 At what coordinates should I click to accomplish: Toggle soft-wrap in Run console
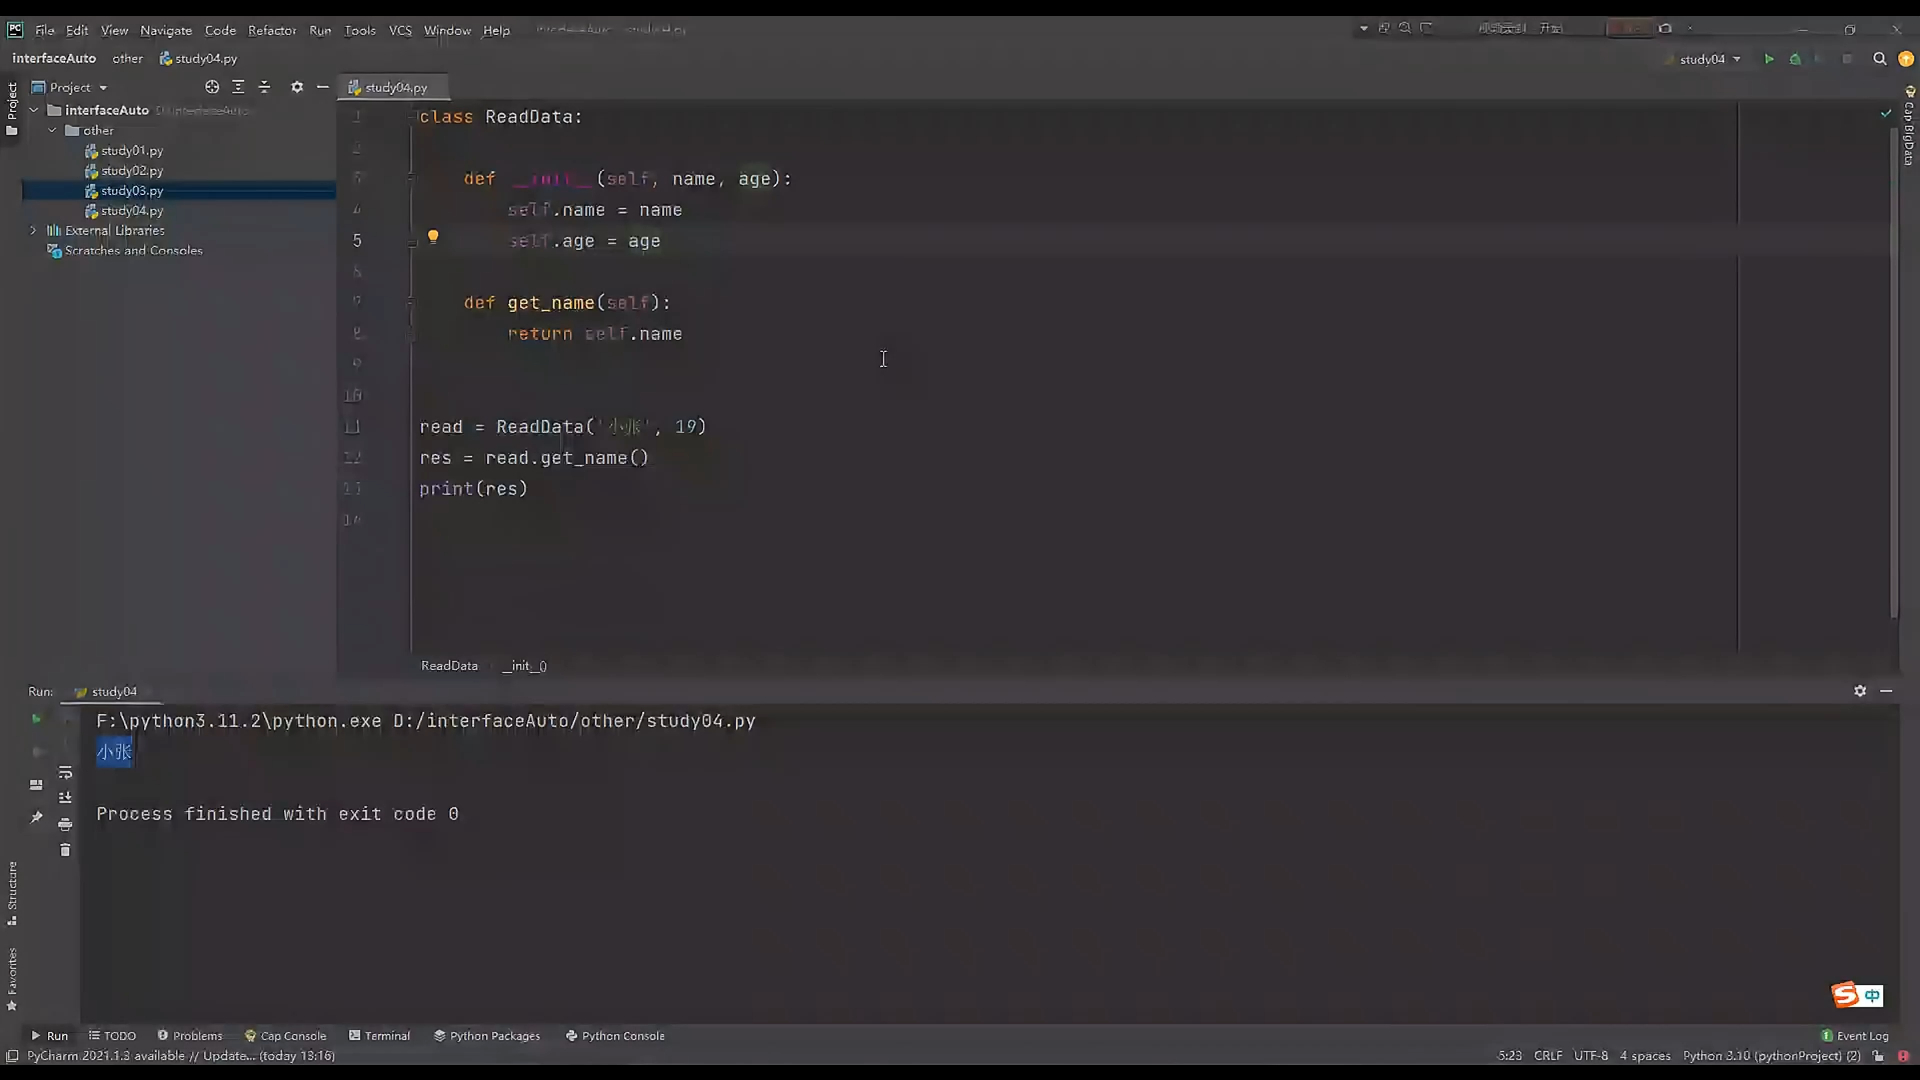point(65,772)
